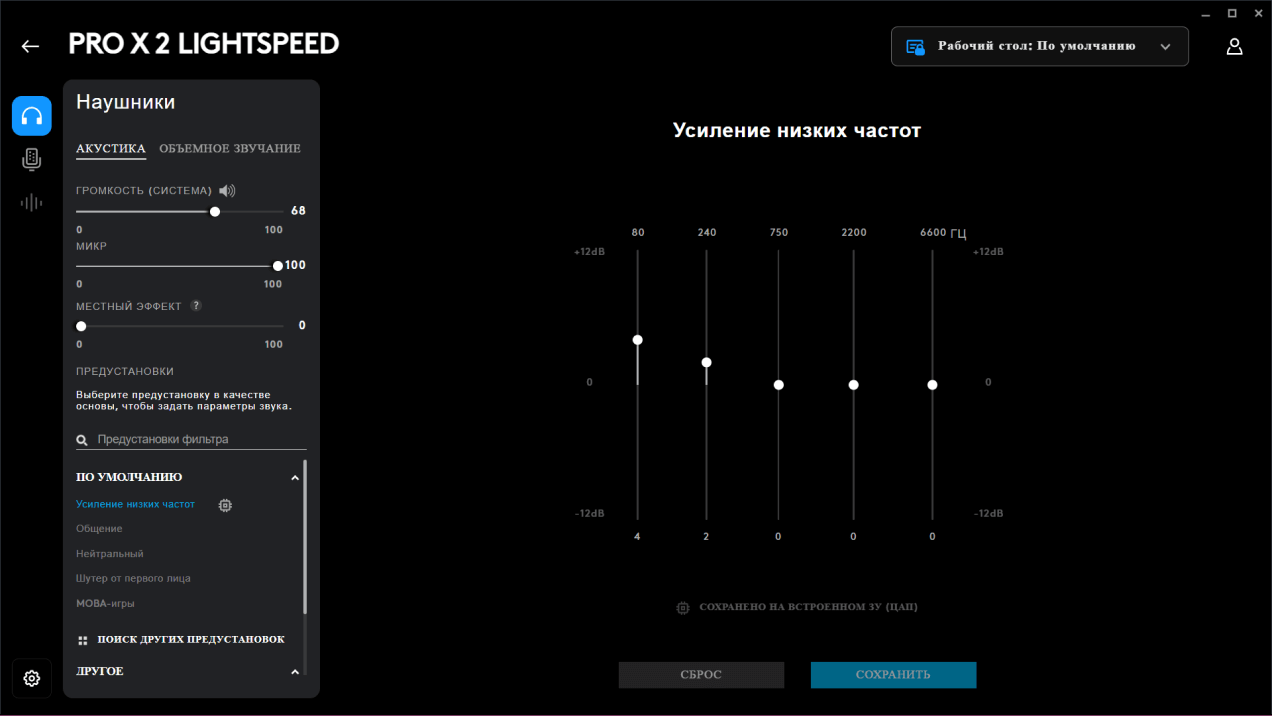Open settings gear at bottom left
The image size is (1272, 716).
click(32, 679)
